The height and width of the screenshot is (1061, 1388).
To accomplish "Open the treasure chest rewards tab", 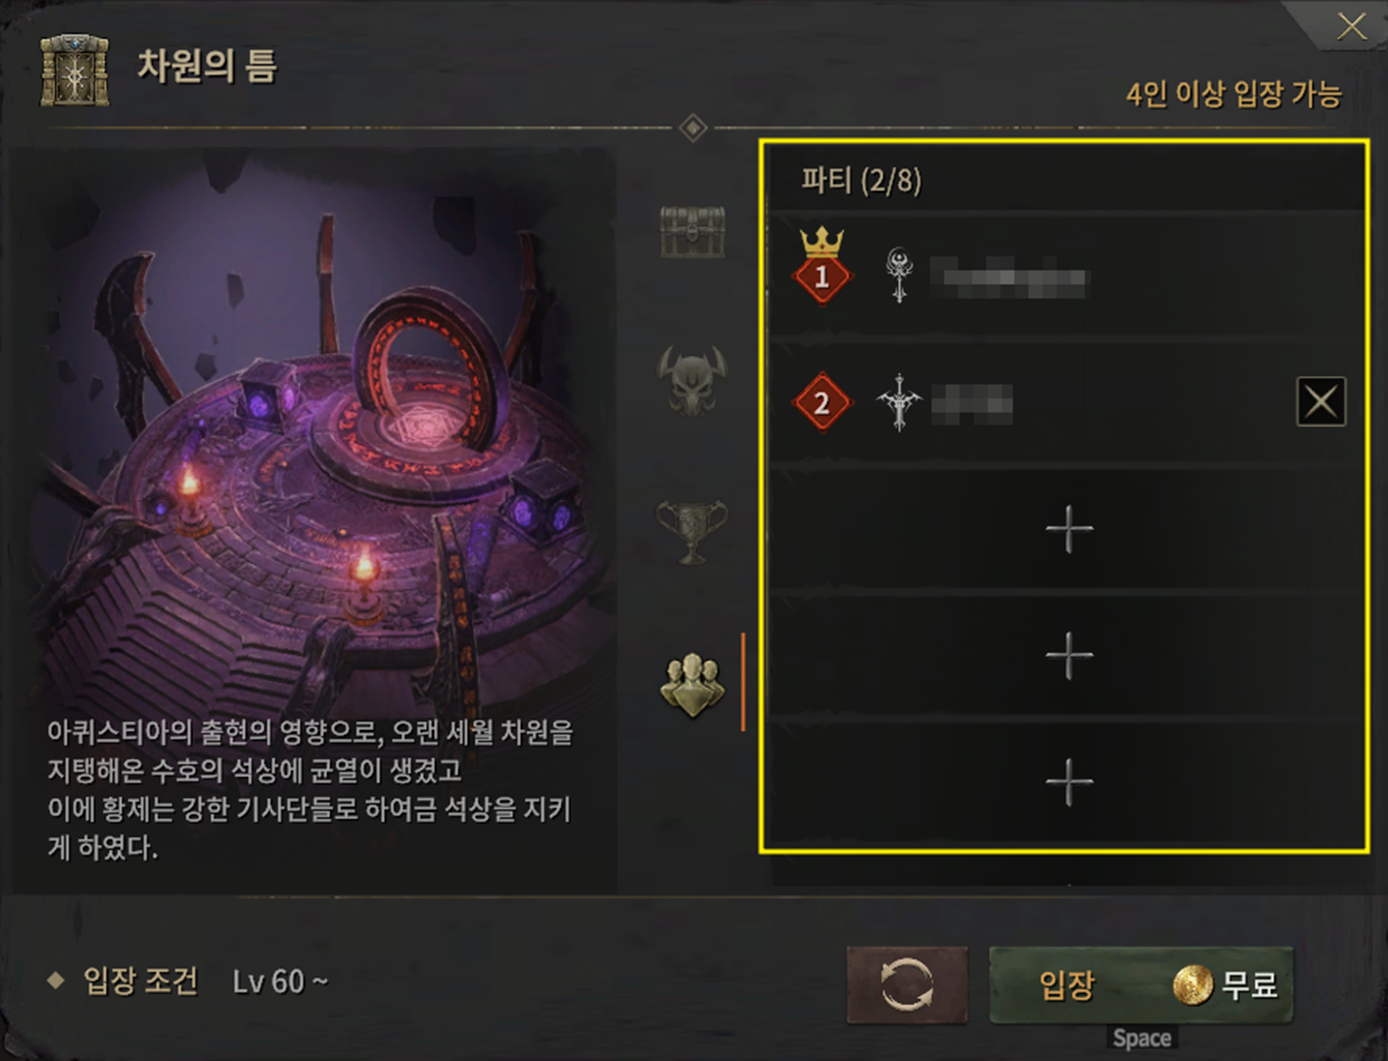I will coord(692,232).
